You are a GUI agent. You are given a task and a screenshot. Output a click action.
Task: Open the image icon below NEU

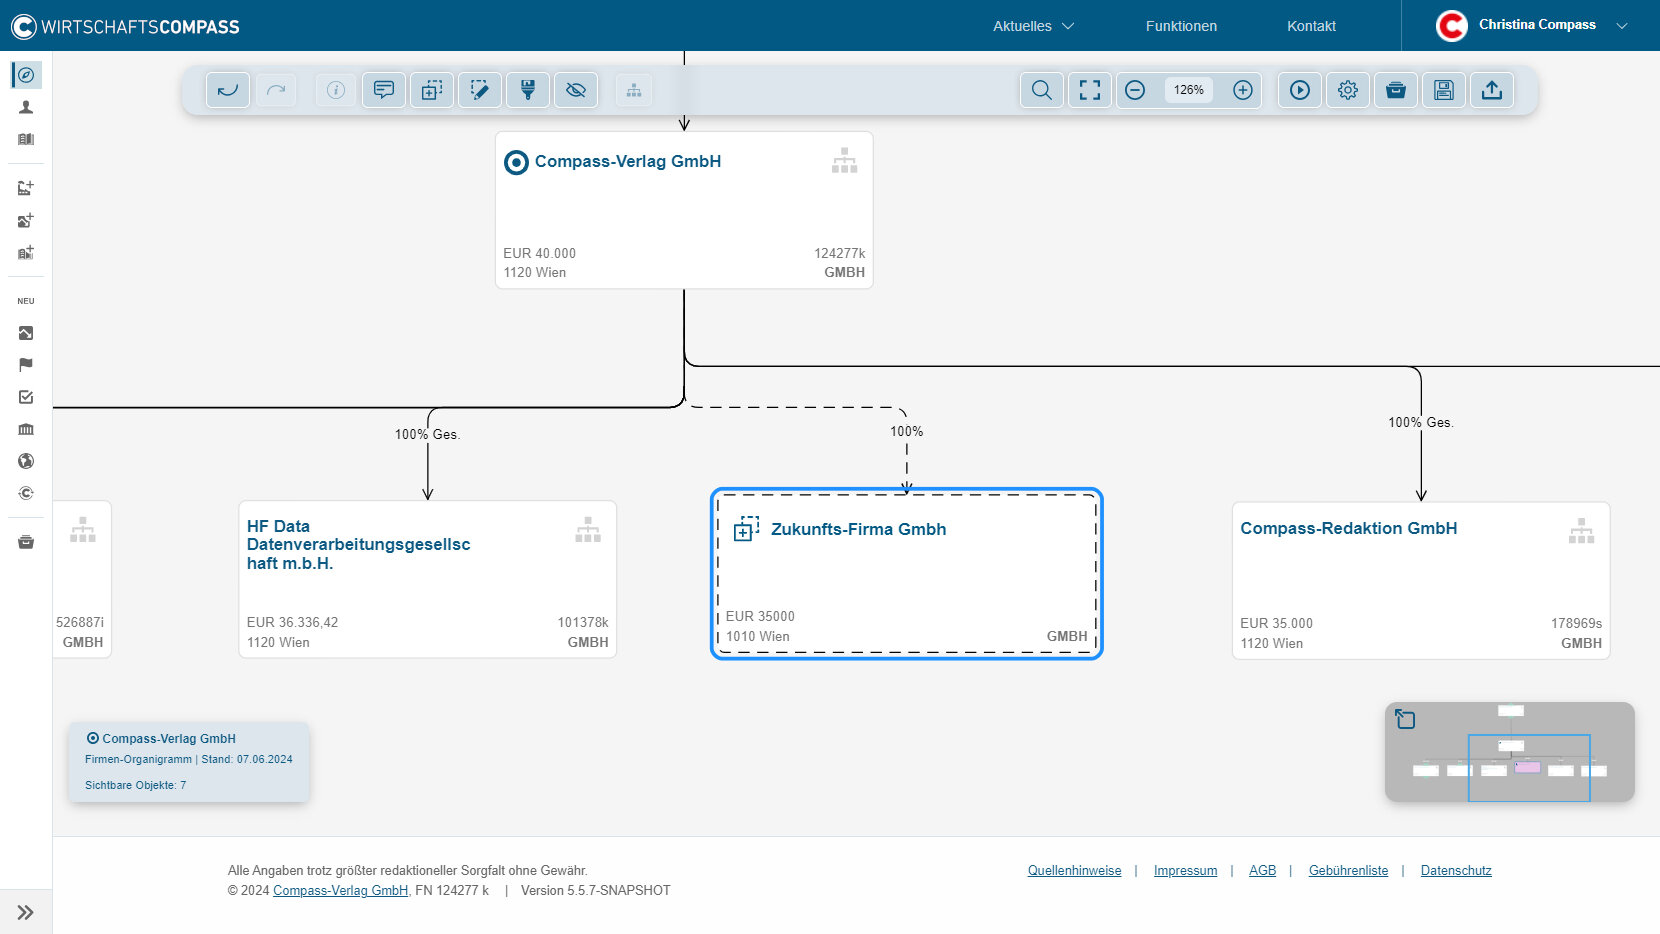[26, 333]
